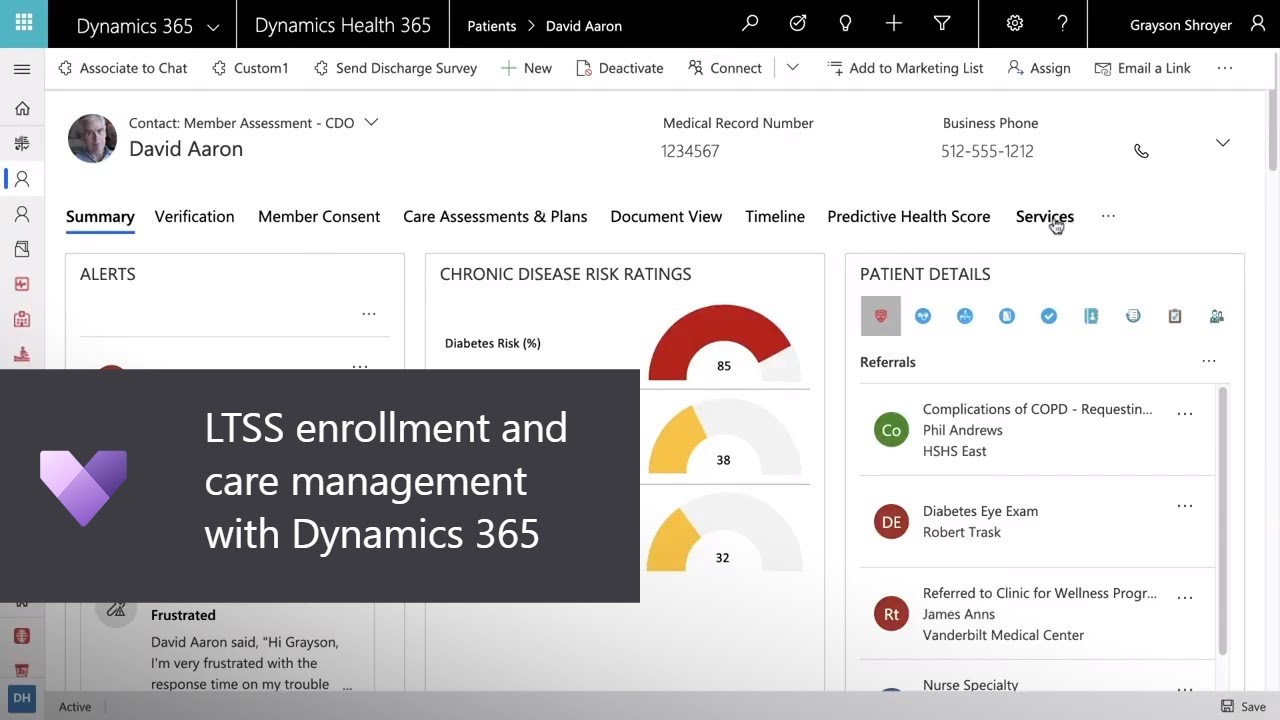The image size is (1280, 720).
Task: Open the Referrals section ellipsis menu
Action: [x=1209, y=361]
